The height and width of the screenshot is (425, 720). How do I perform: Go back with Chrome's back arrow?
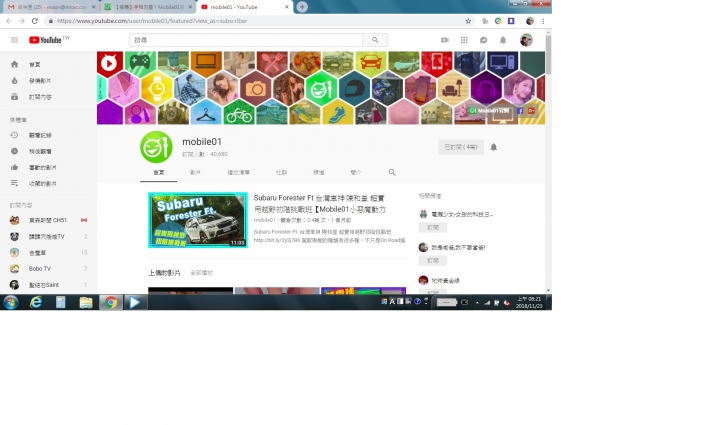pos(9,21)
